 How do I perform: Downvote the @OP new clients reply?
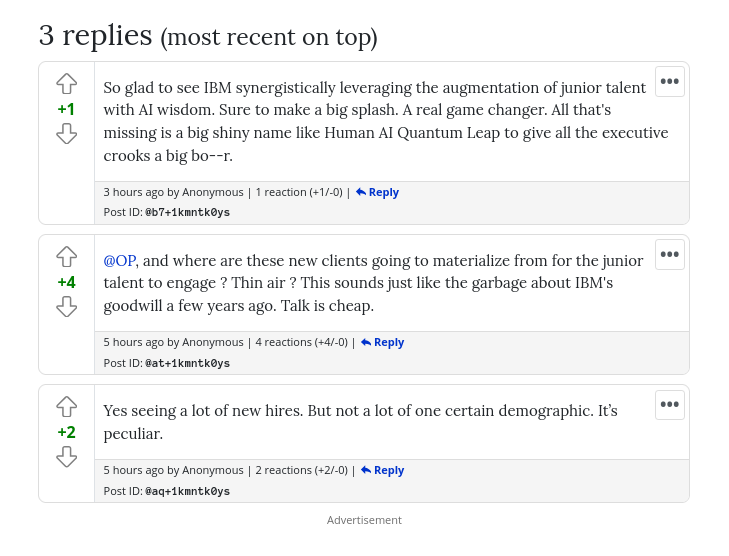(x=67, y=306)
